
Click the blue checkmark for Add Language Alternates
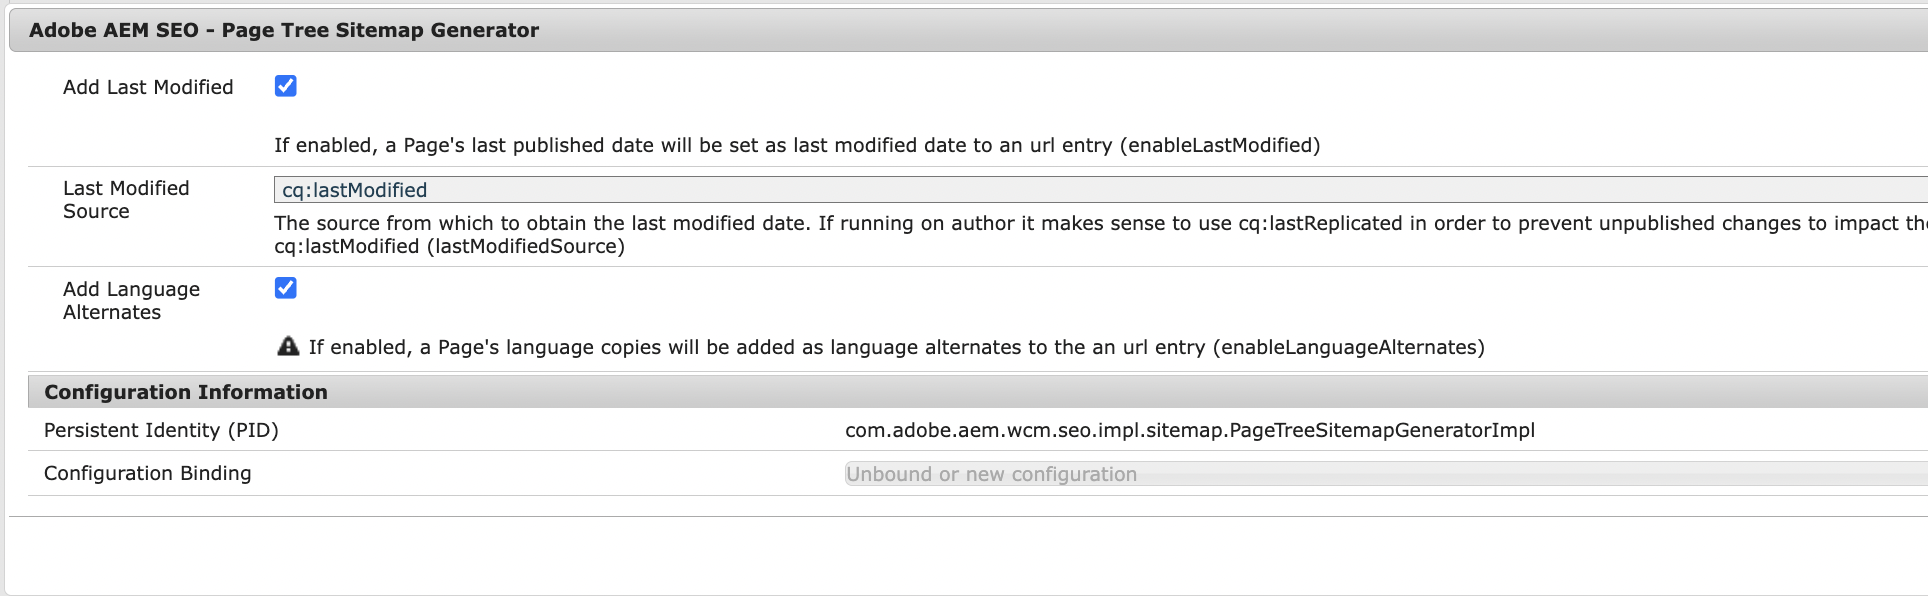click(286, 288)
